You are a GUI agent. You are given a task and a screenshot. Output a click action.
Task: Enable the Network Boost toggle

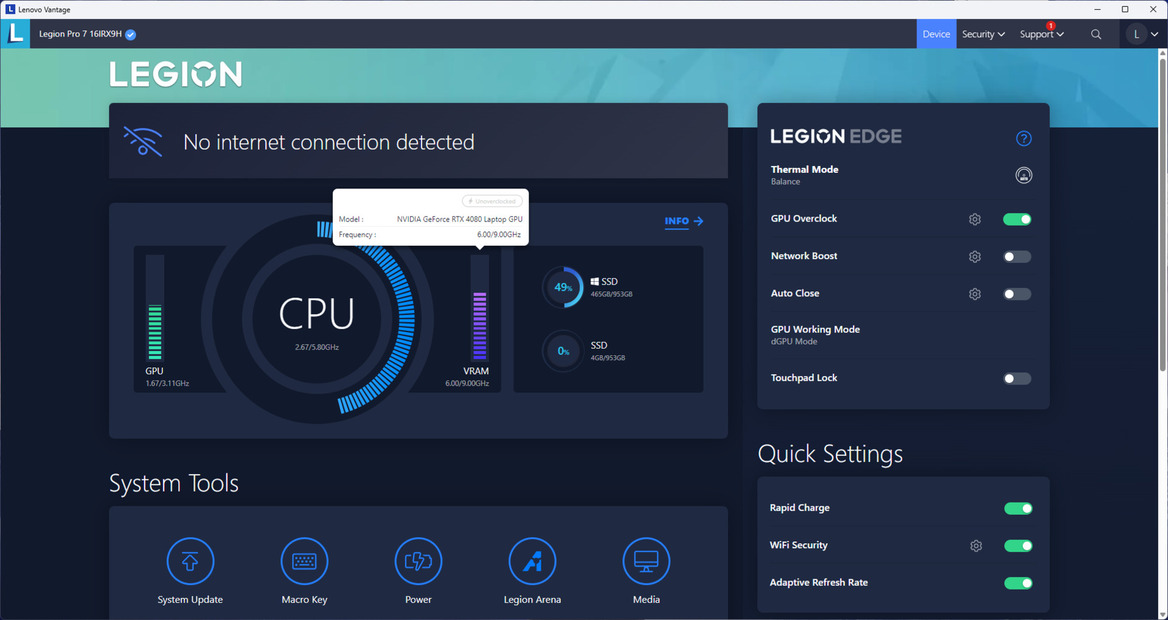[x=1017, y=256]
